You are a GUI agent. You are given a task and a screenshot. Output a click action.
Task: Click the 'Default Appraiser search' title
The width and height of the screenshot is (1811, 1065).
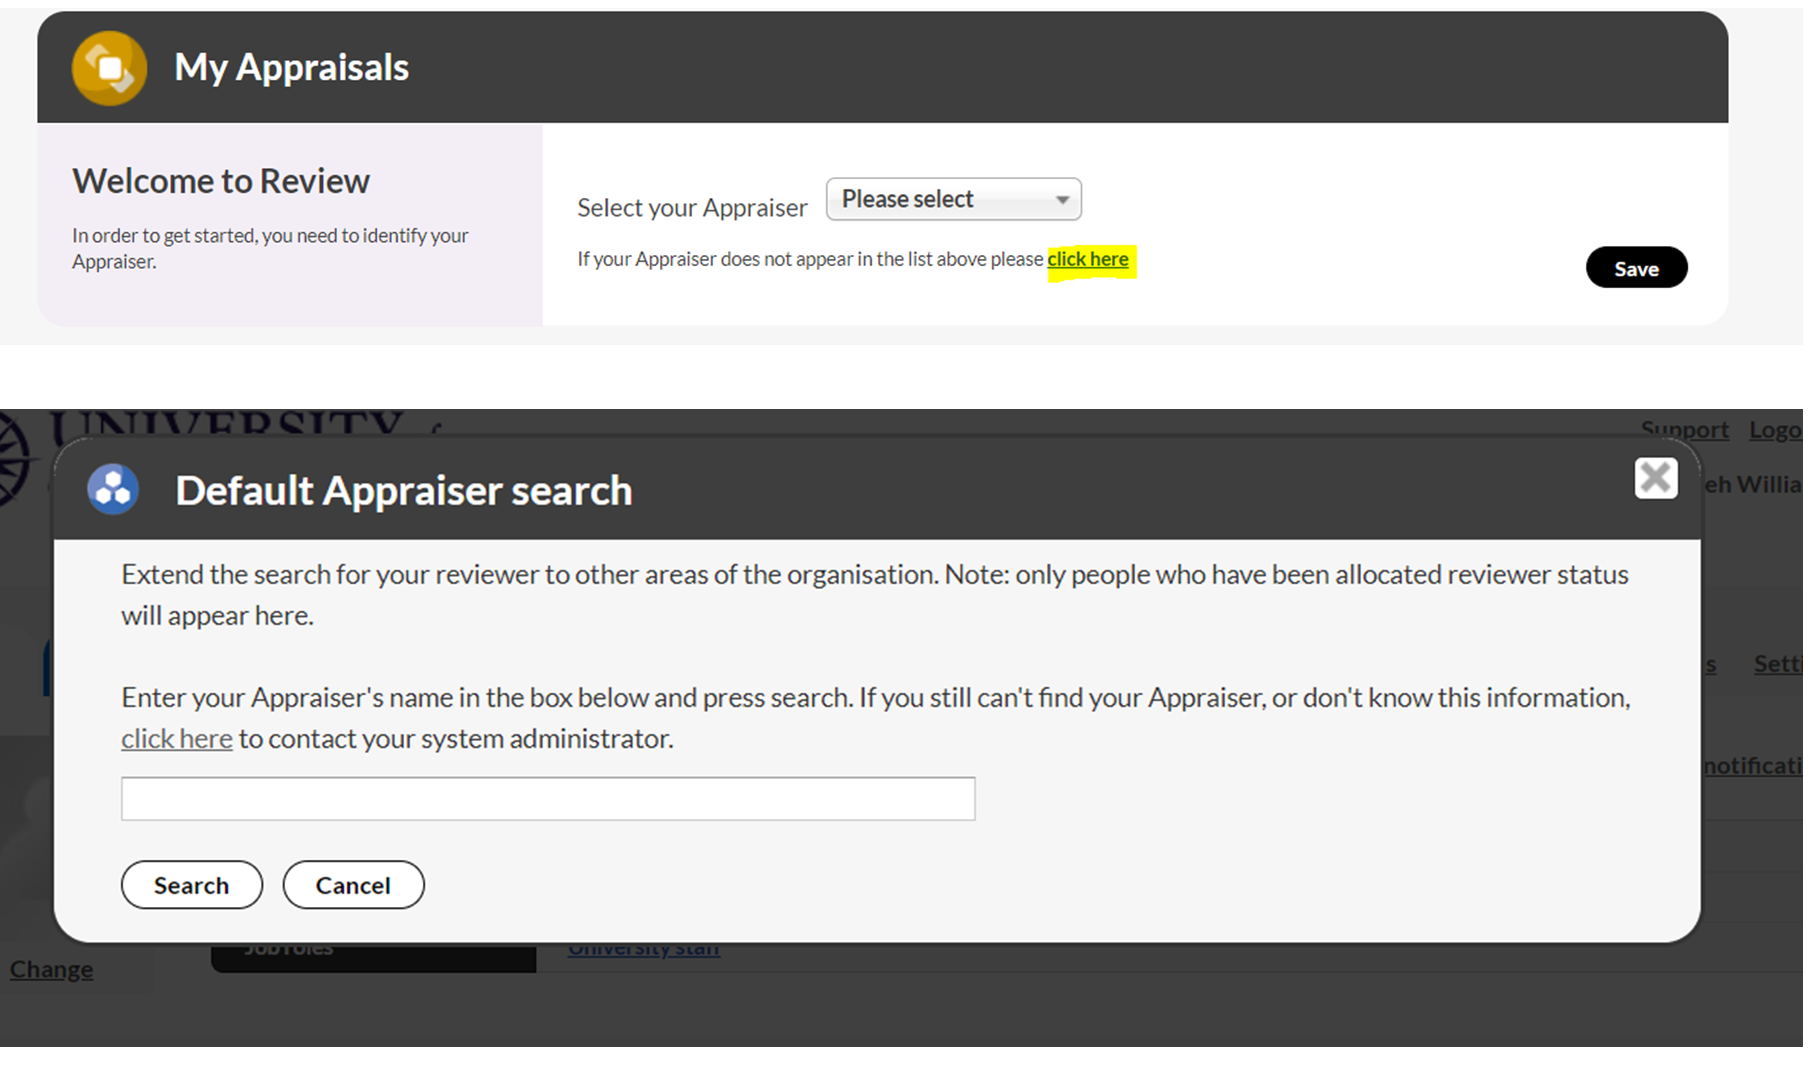click(404, 490)
